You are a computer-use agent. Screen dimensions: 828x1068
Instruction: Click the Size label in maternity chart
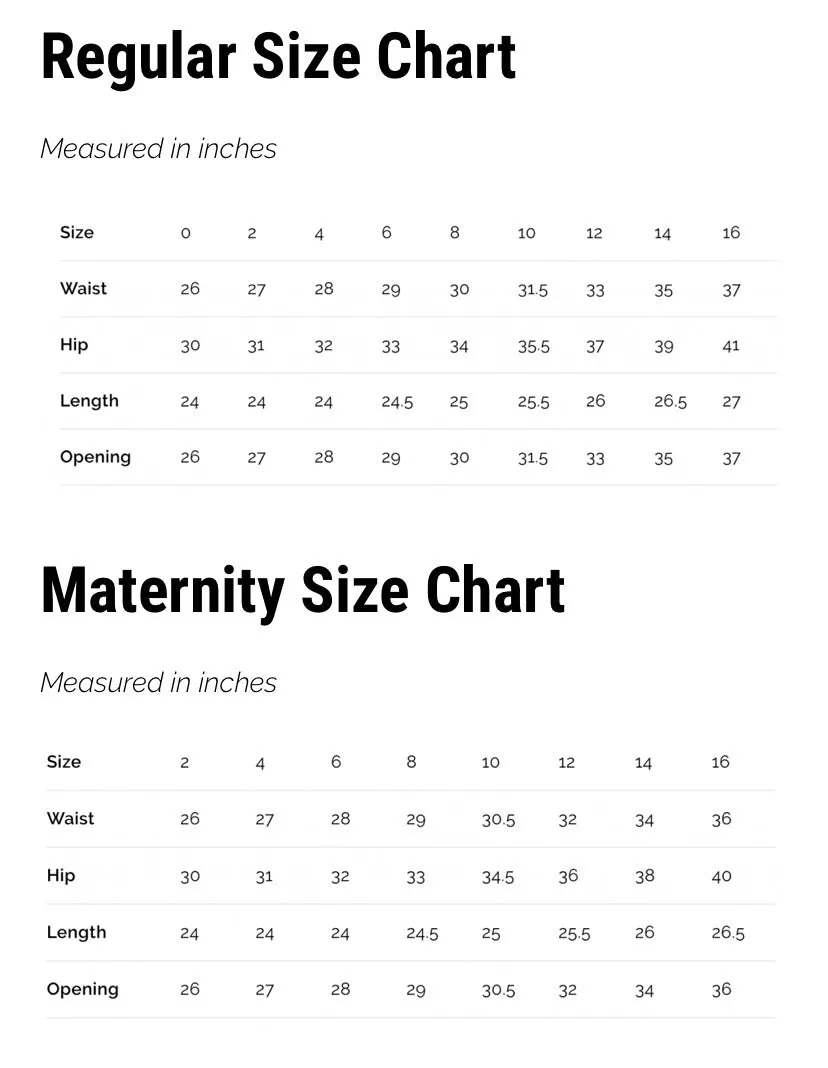(x=63, y=761)
